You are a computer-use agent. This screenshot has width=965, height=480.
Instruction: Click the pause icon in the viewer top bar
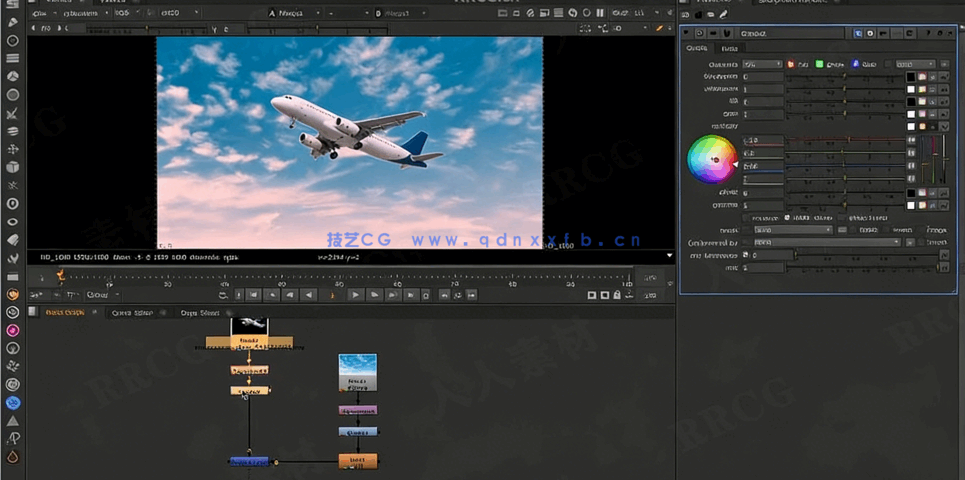600,12
